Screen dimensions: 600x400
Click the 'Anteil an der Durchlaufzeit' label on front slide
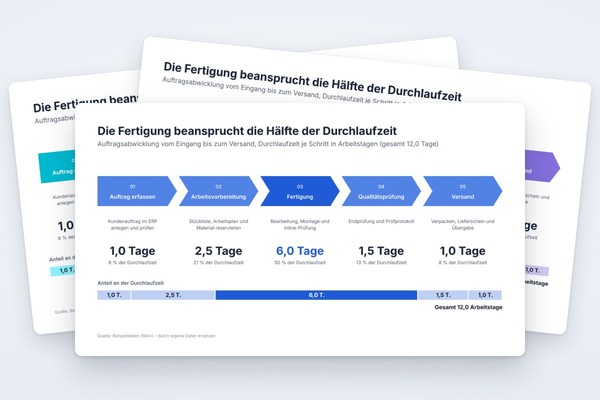point(130,283)
